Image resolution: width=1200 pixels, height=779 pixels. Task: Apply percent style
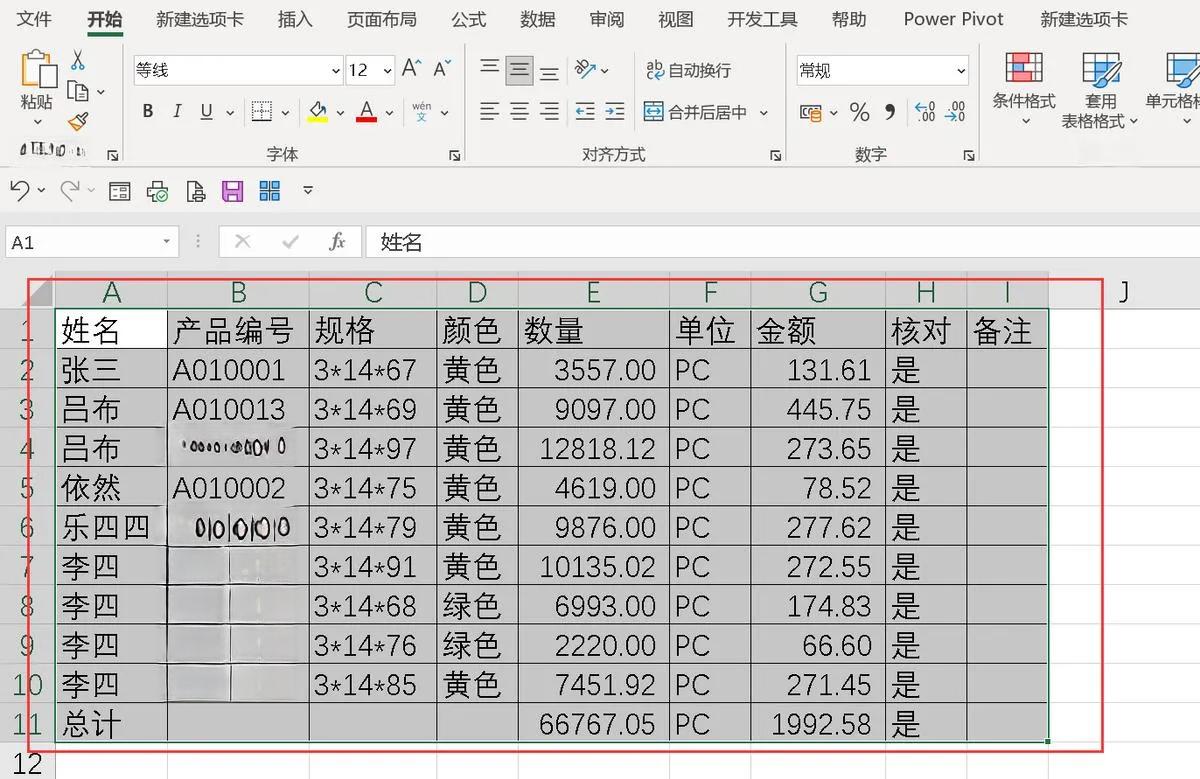coord(859,112)
